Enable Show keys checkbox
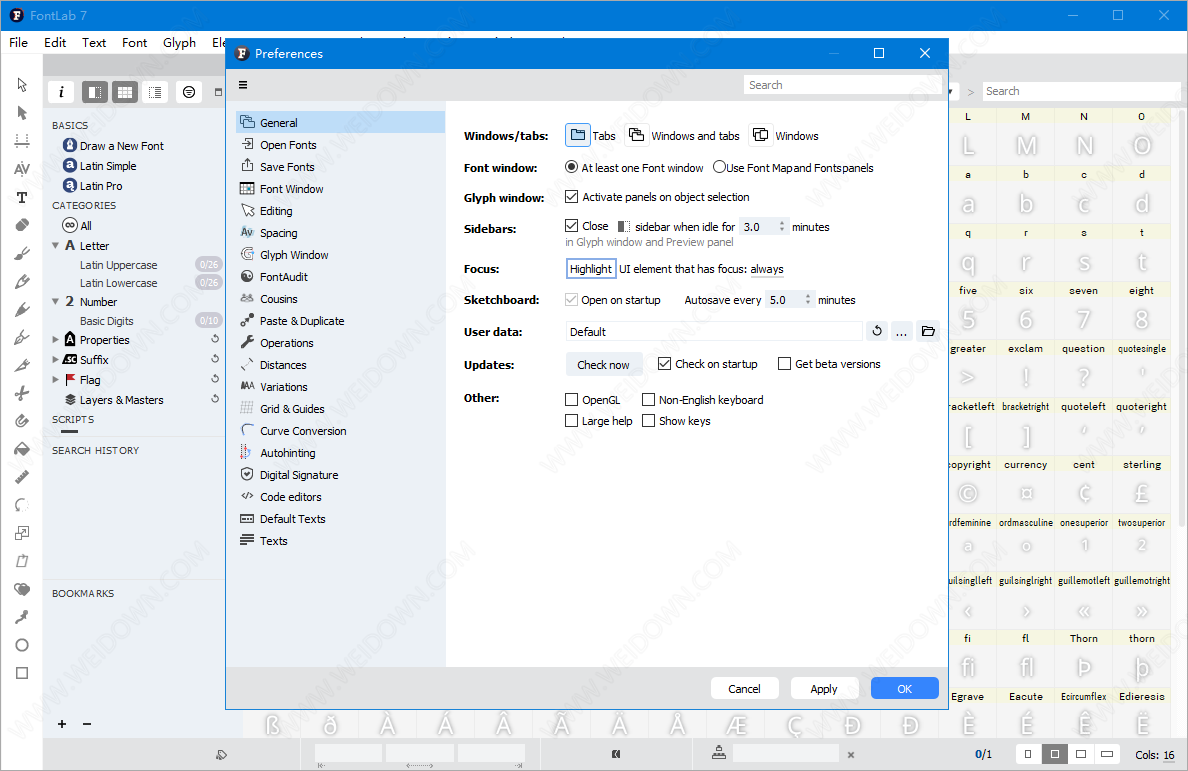Image resolution: width=1188 pixels, height=771 pixels. click(x=649, y=420)
